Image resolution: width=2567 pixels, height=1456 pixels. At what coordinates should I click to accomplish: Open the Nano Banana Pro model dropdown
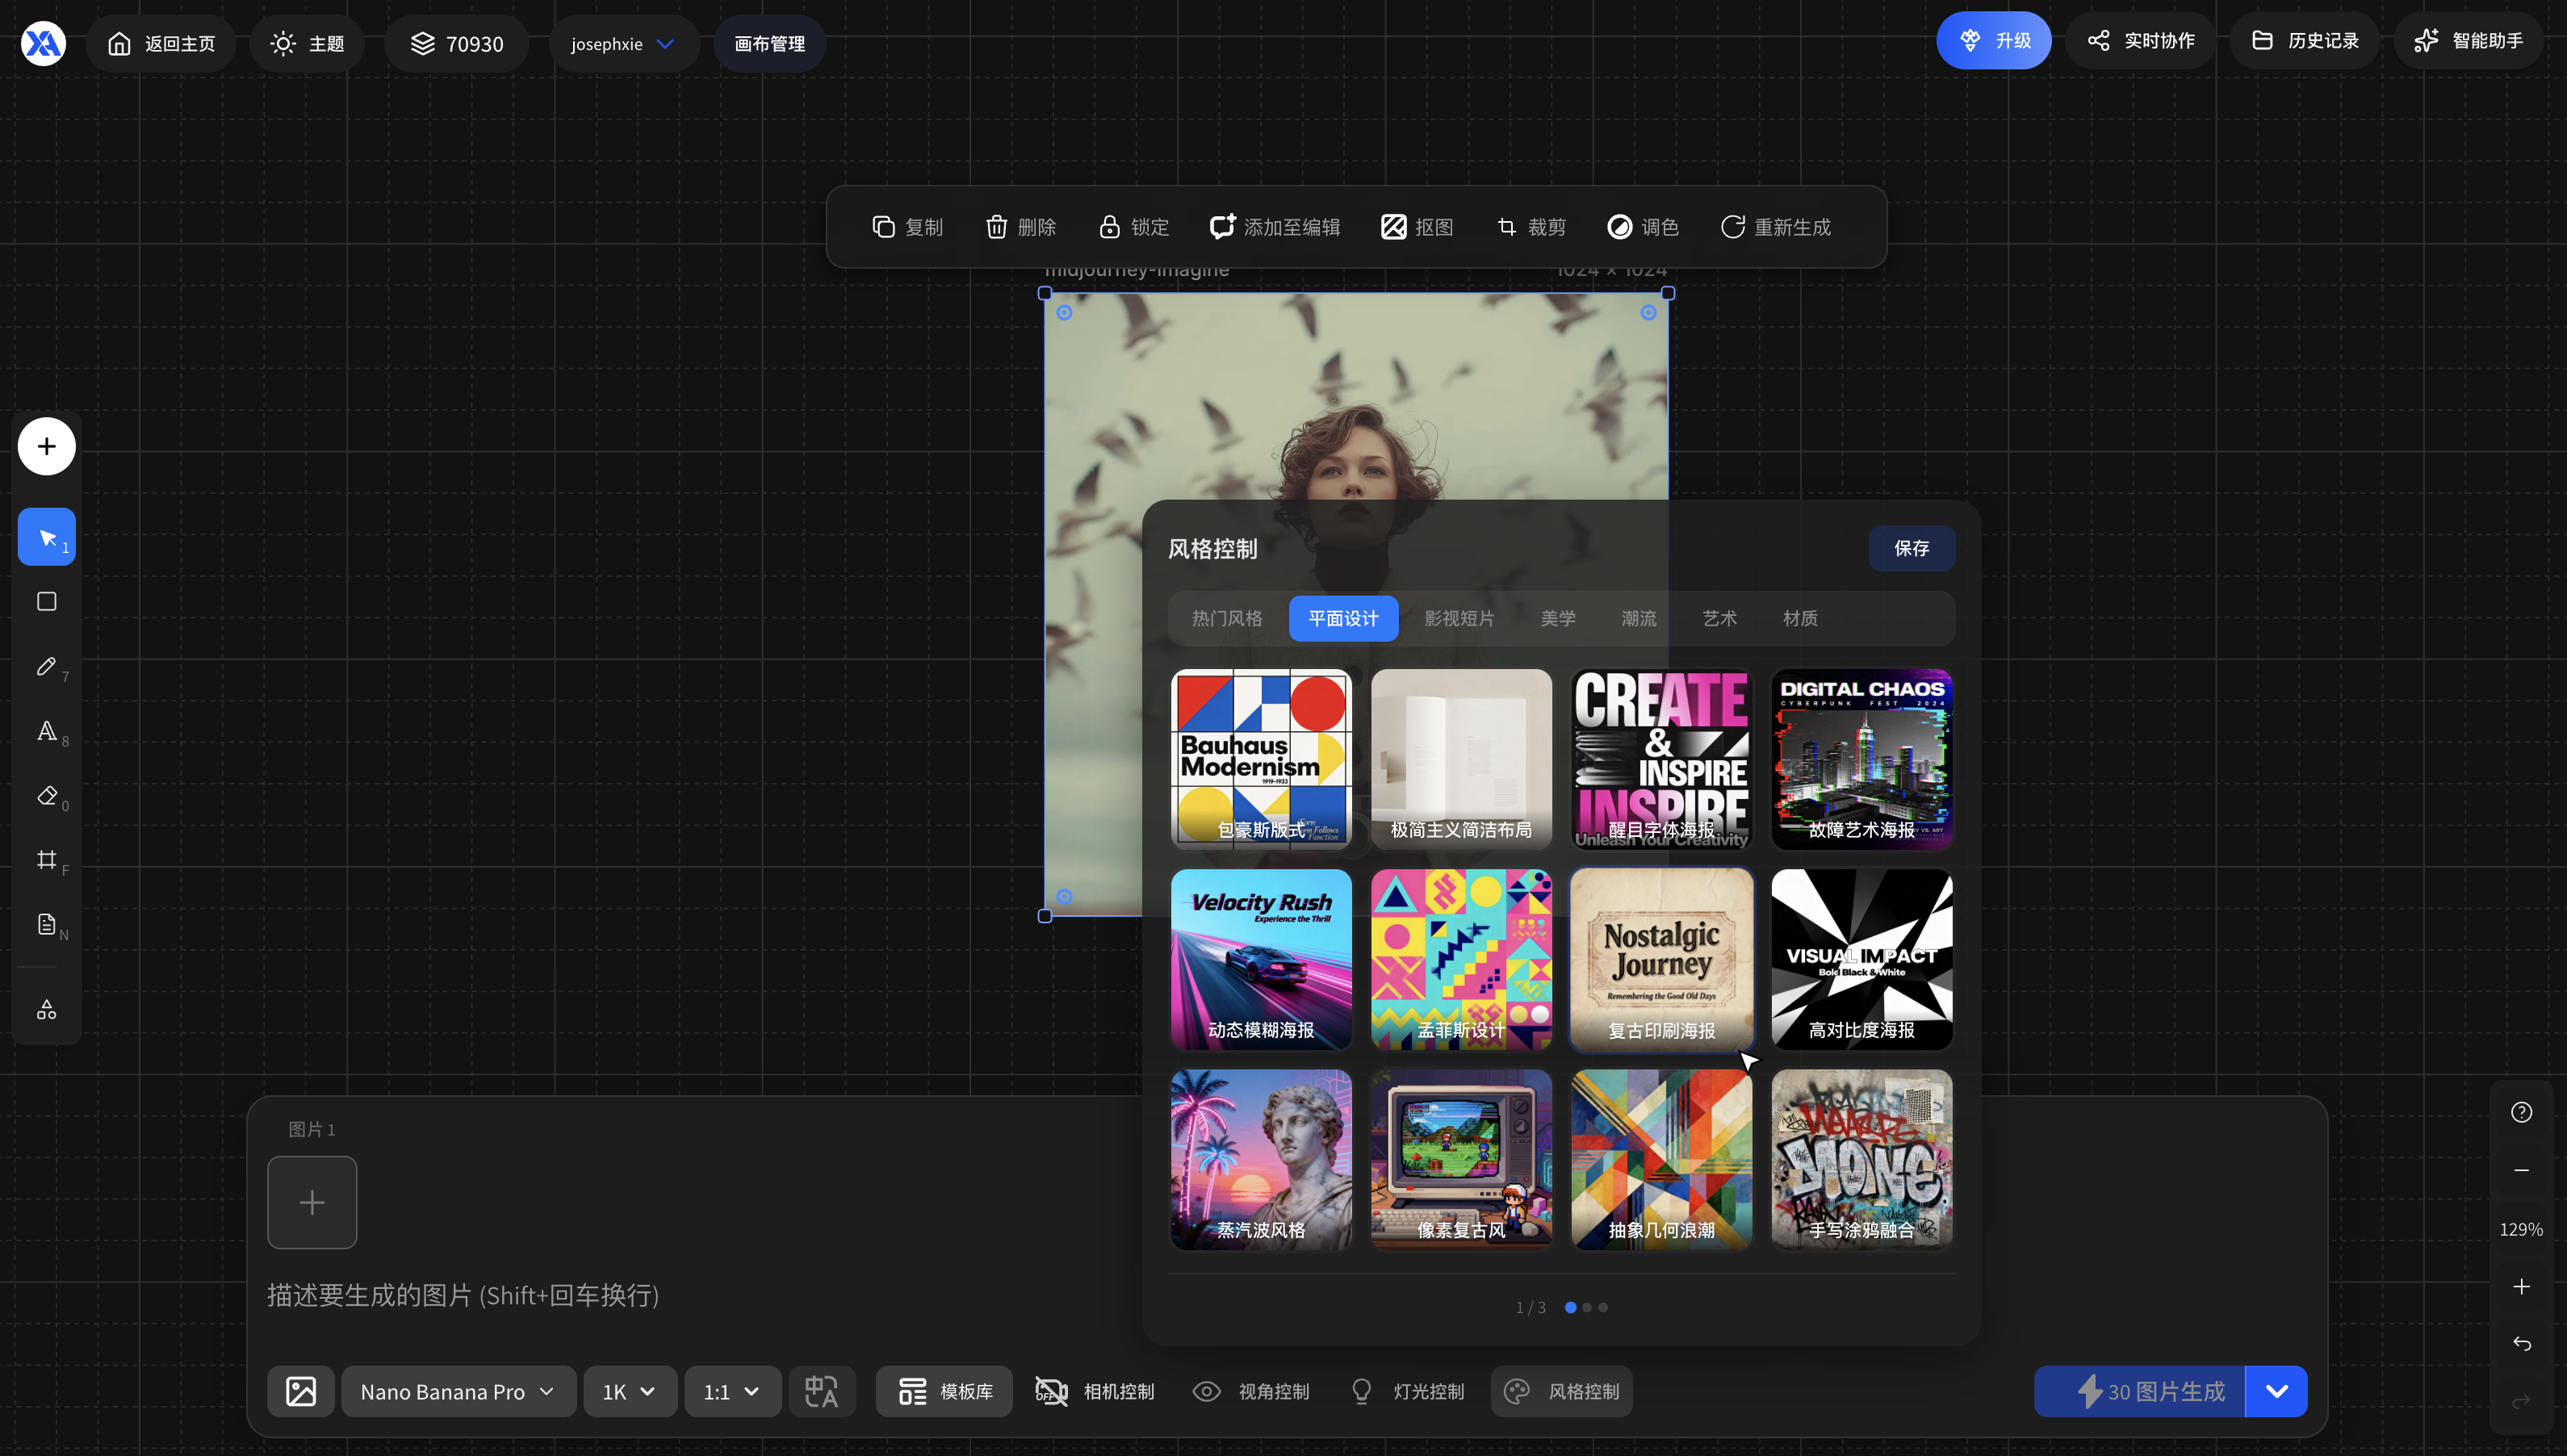click(458, 1391)
